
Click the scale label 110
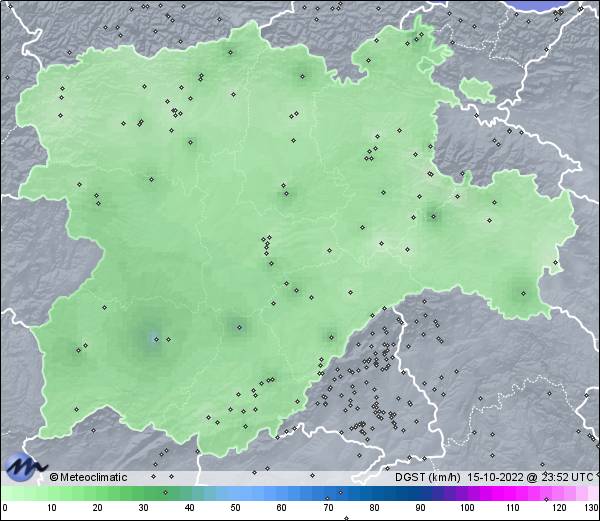(513, 508)
